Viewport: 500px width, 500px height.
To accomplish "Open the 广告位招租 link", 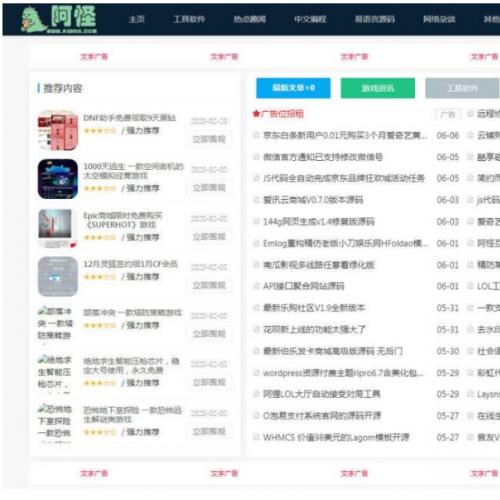I will coord(282,114).
